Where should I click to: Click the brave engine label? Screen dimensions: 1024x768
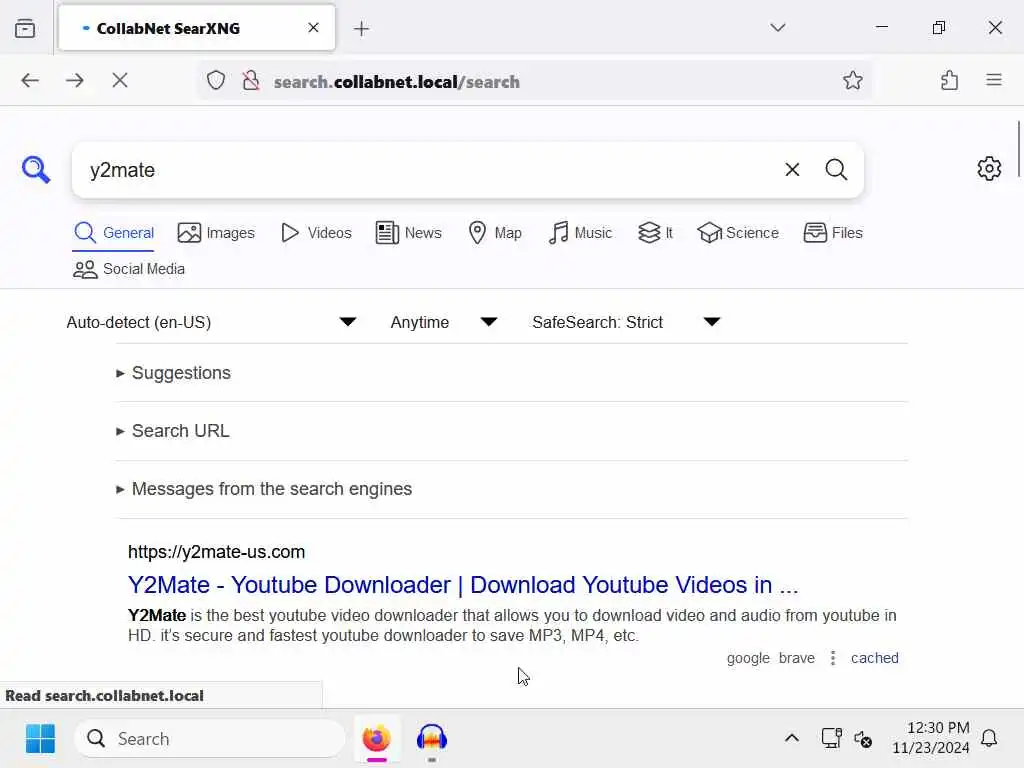[797, 658]
